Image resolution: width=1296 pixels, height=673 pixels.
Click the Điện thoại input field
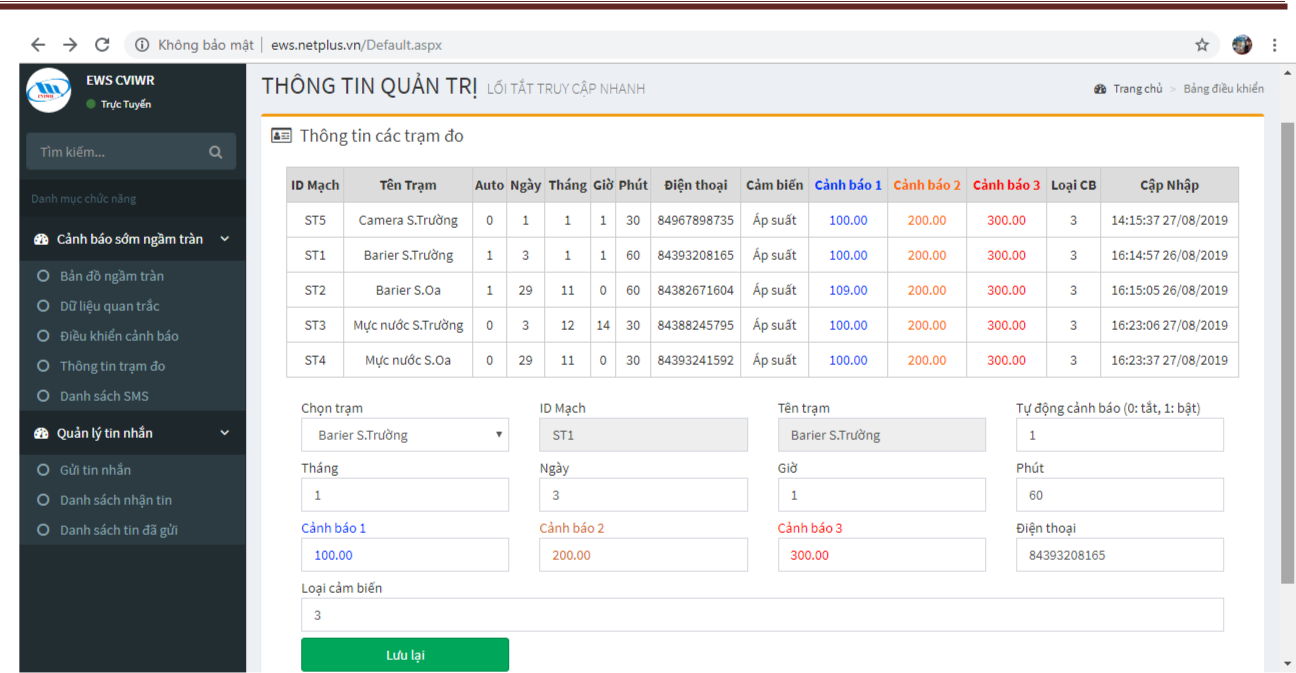click(x=1120, y=555)
